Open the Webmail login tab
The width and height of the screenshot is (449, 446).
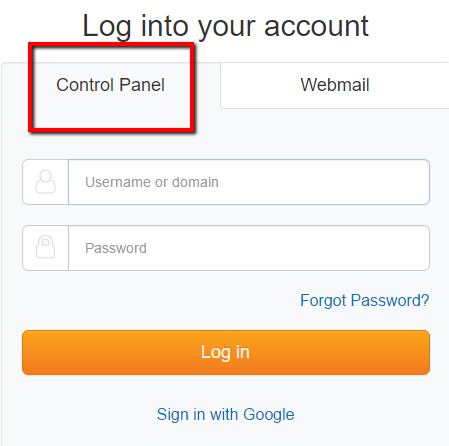pos(335,85)
